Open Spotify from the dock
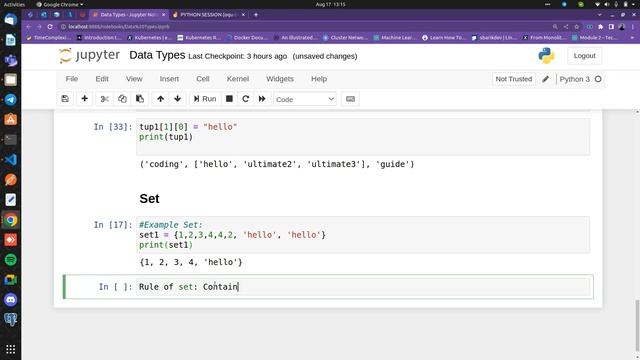Image resolution: width=640 pixels, height=360 pixels. 11,260
